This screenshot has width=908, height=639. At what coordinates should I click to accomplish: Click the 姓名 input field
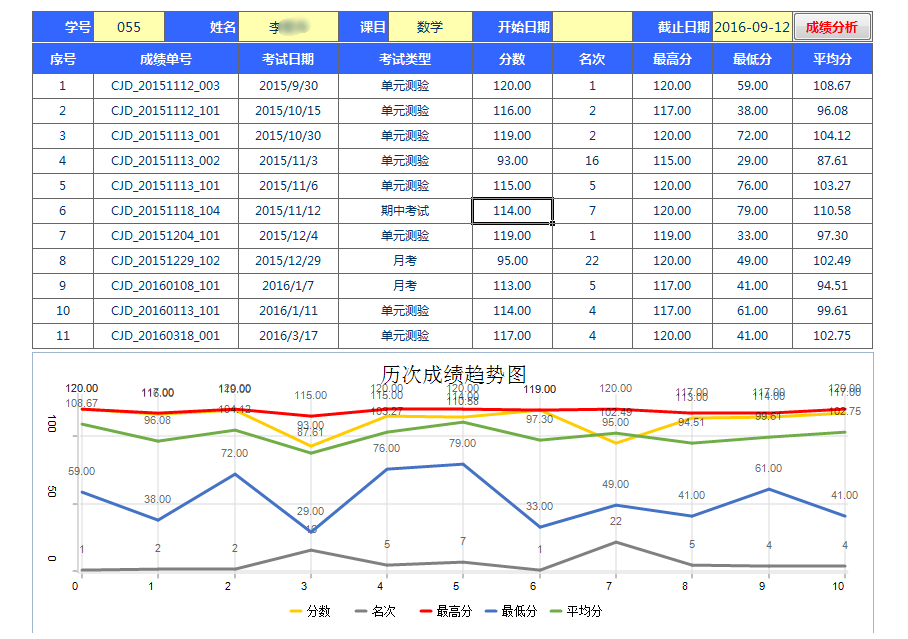click(x=288, y=27)
